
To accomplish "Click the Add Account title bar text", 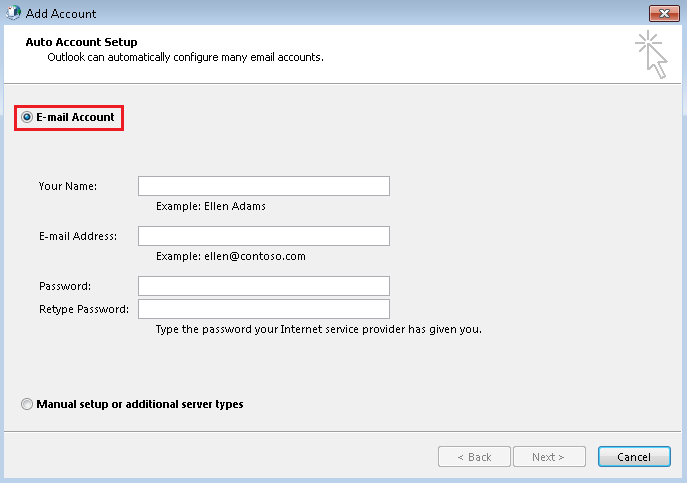I will 61,14.
